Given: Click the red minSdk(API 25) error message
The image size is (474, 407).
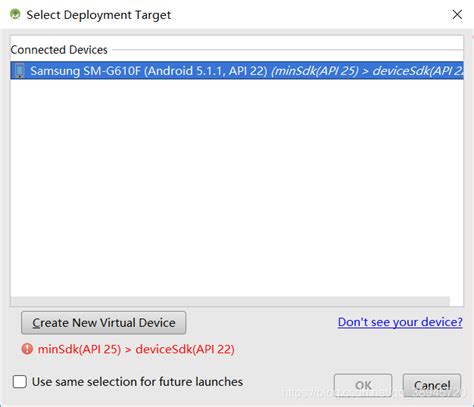Looking at the screenshot, I should point(136,349).
